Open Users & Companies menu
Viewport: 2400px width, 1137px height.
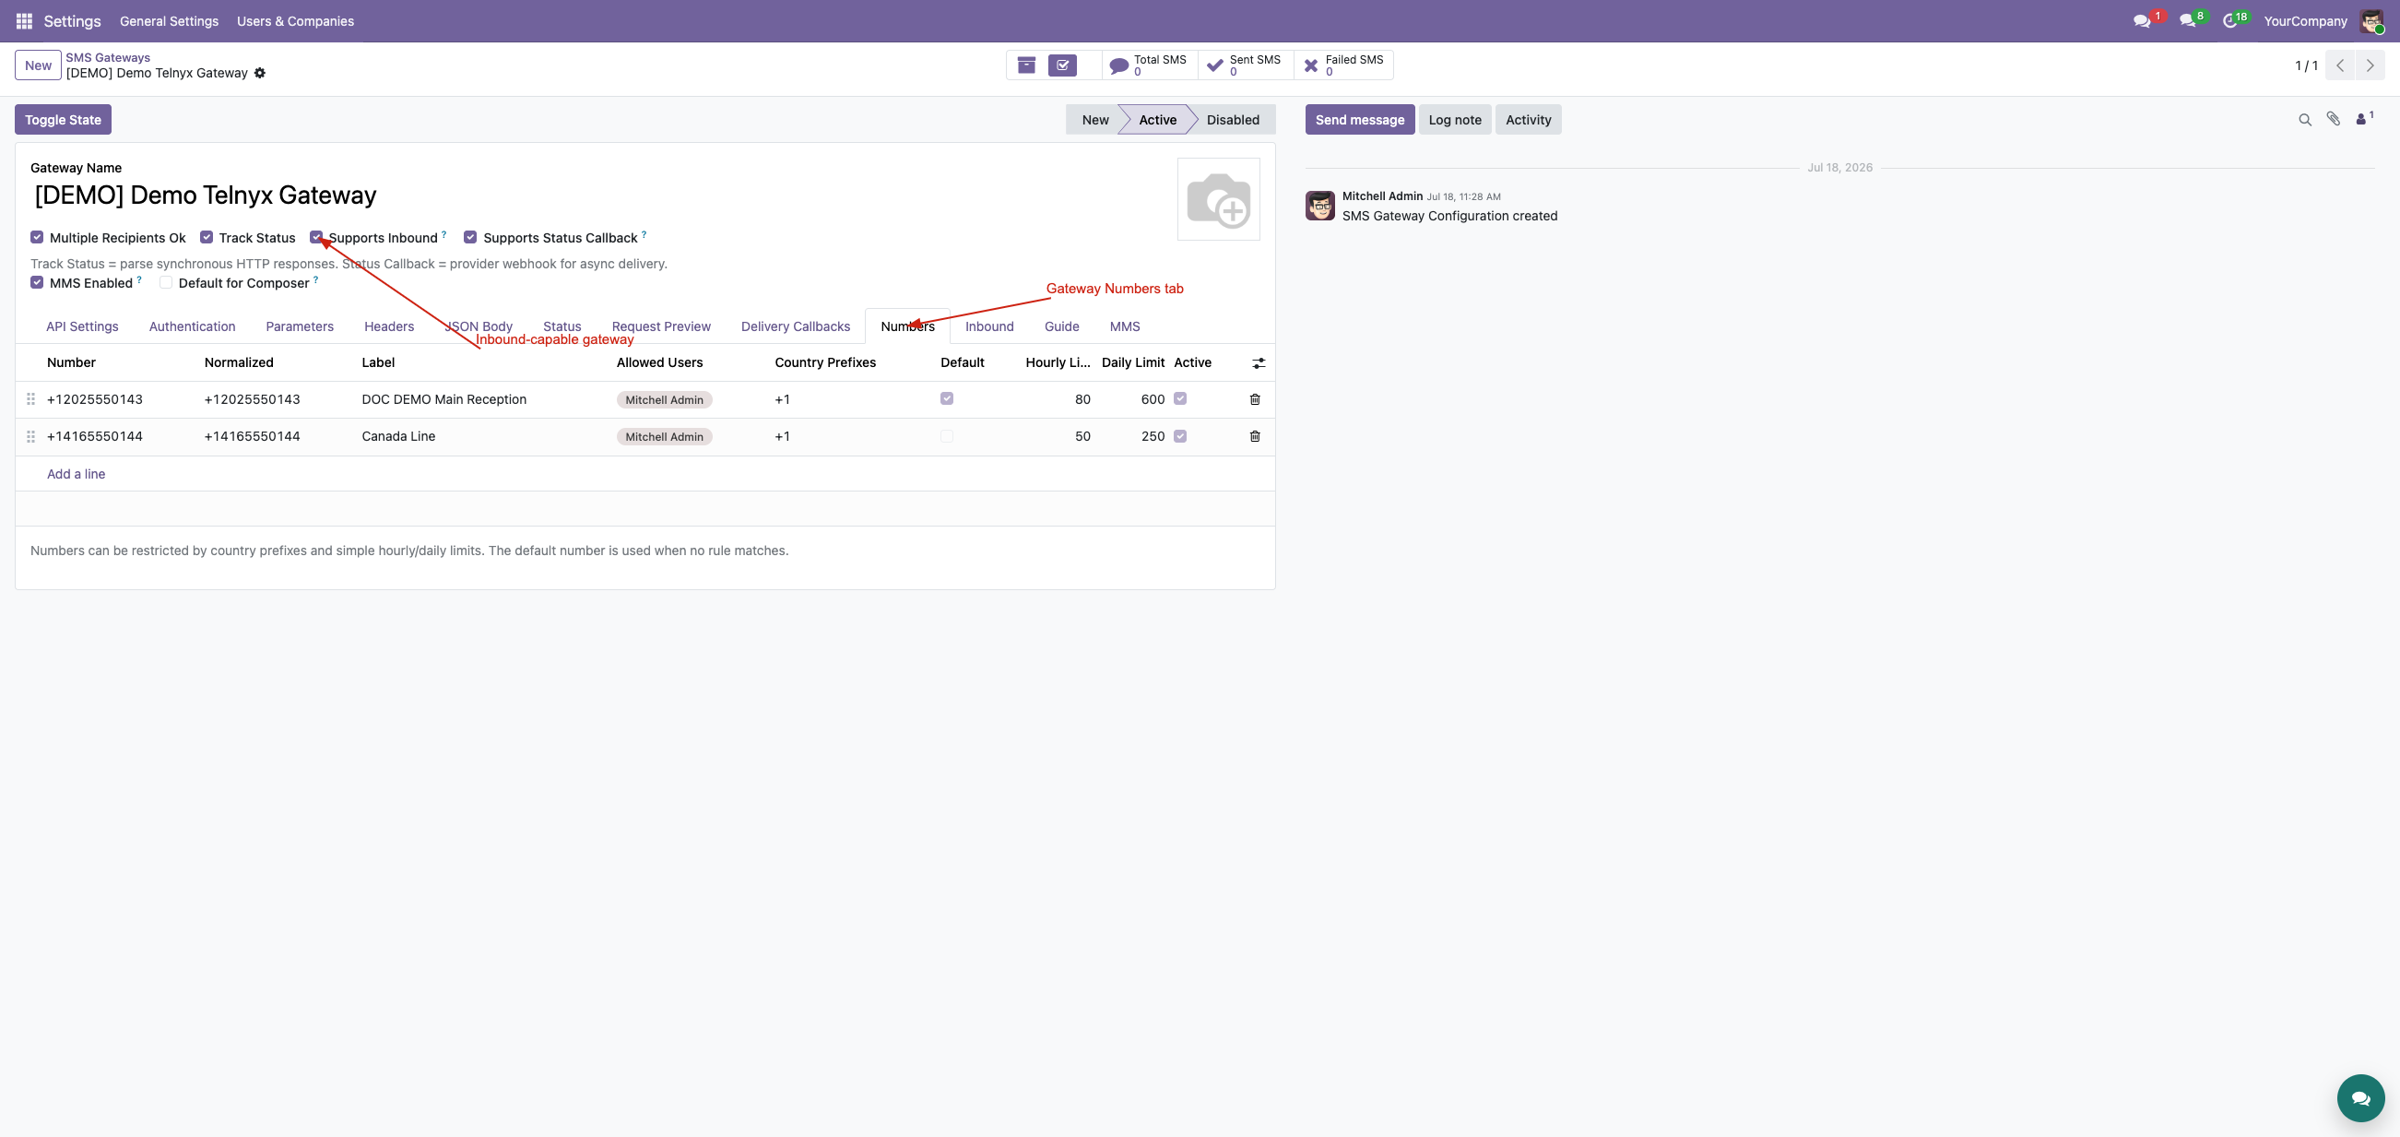pos(295,21)
